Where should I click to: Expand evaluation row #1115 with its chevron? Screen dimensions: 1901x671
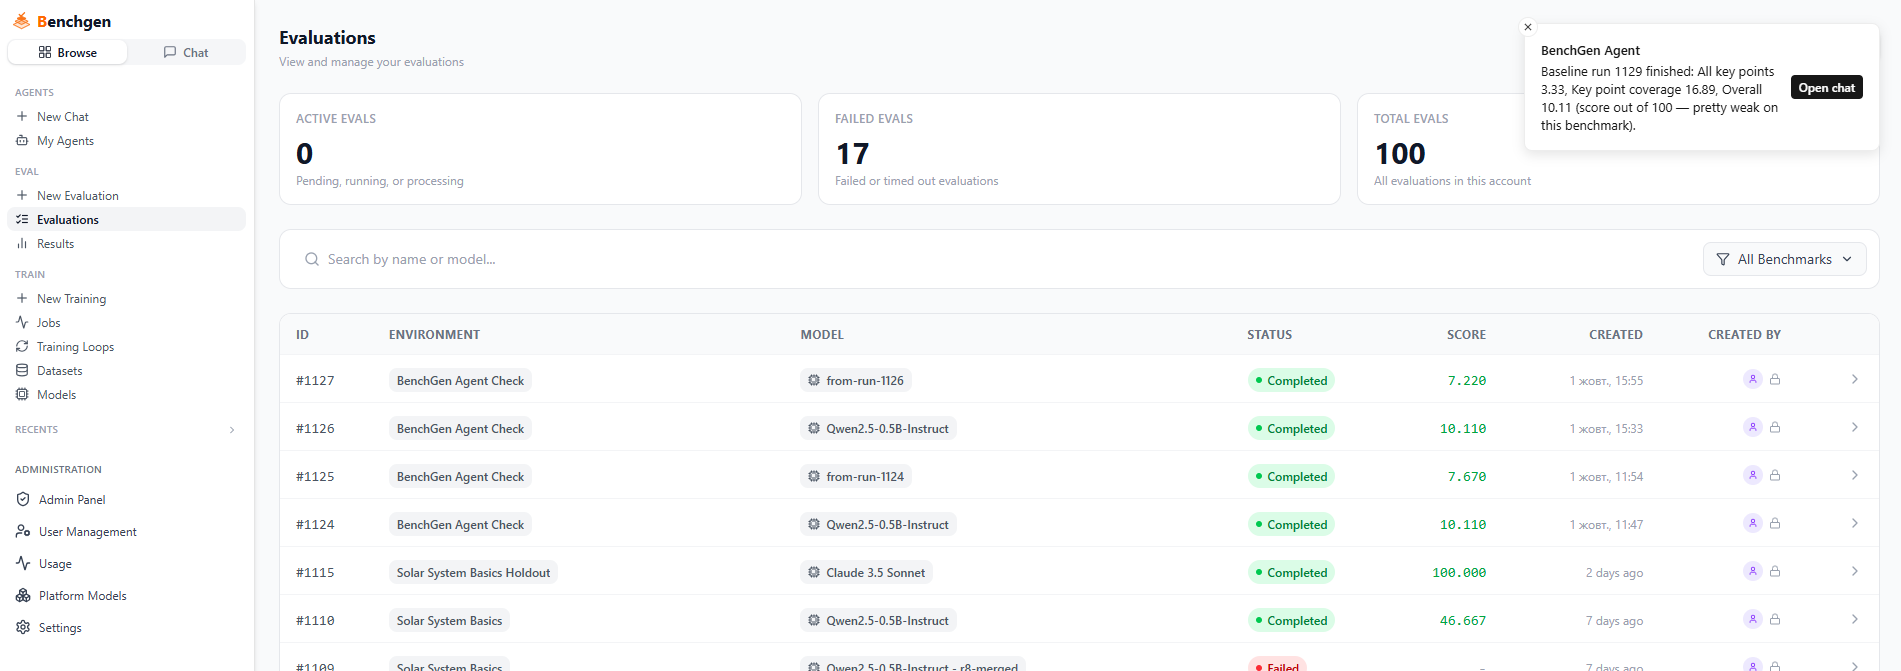1855,572
